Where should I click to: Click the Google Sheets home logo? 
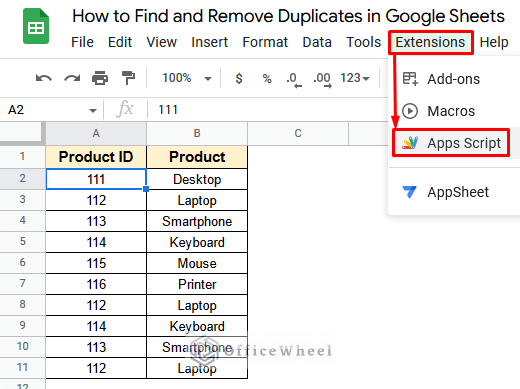coord(36,26)
